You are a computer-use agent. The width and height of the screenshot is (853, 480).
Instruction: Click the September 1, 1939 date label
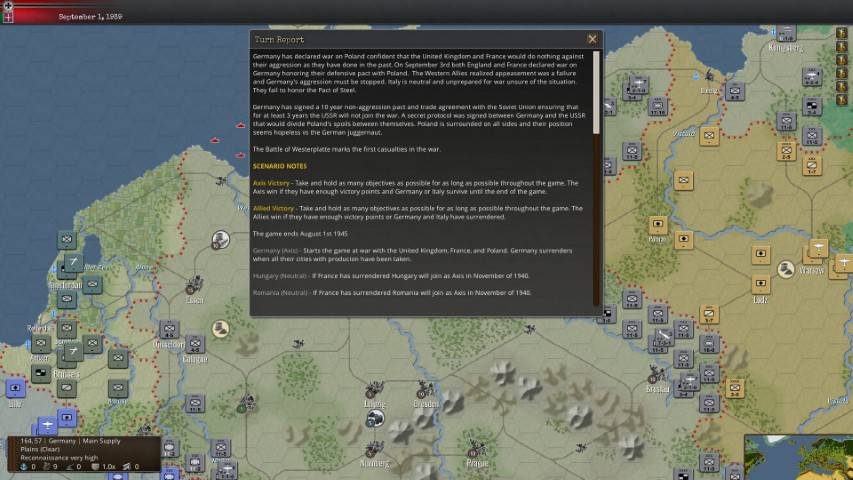coord(89,17)
